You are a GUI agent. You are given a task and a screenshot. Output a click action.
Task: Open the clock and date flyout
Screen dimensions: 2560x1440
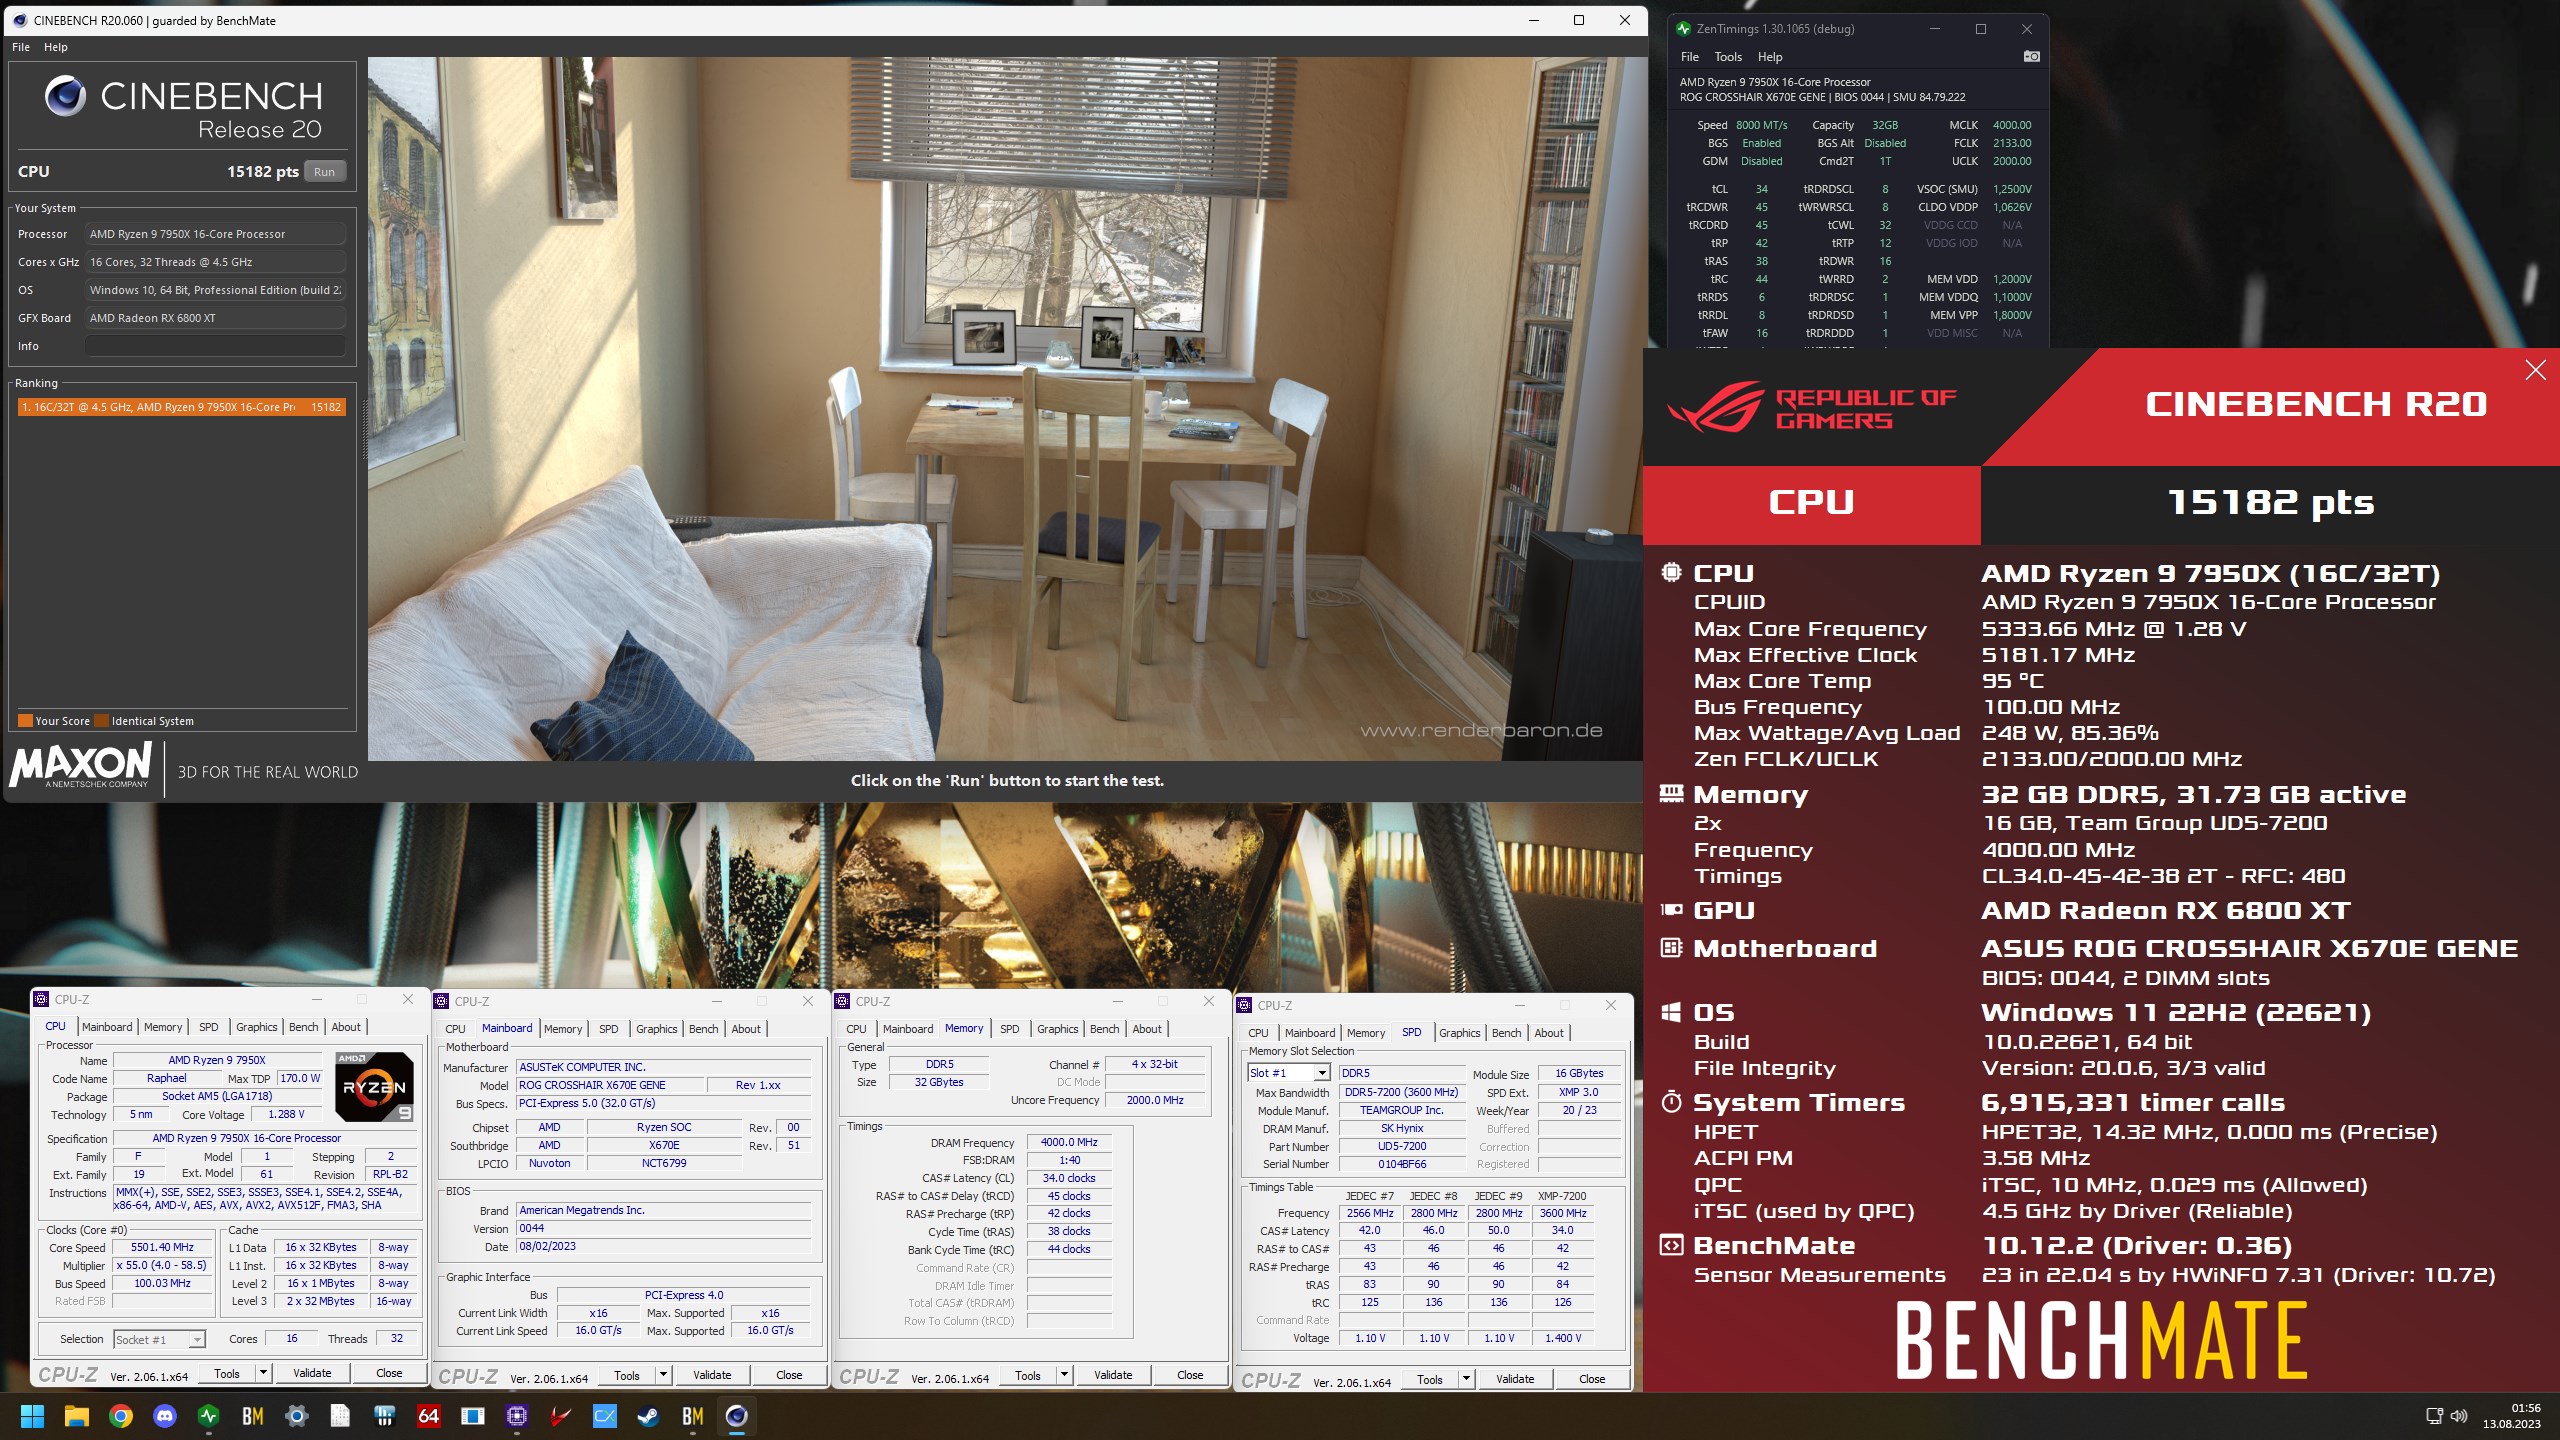pos(2511,1416)
